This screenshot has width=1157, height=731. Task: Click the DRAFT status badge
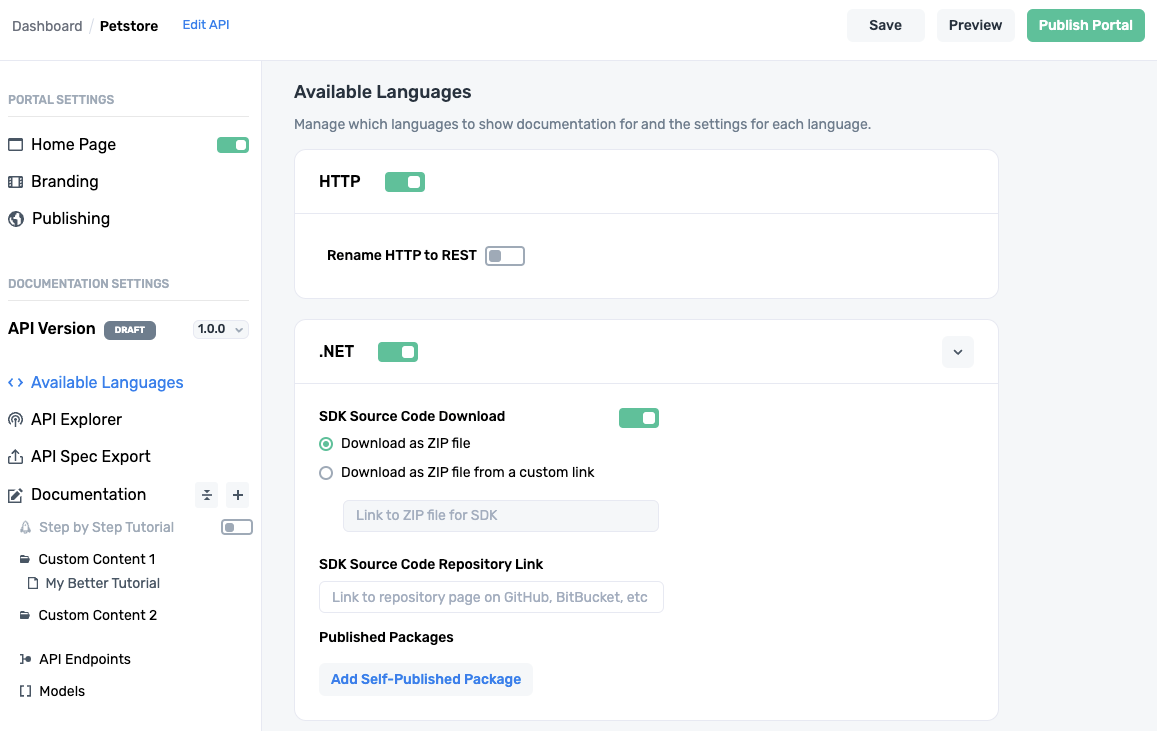130,330
